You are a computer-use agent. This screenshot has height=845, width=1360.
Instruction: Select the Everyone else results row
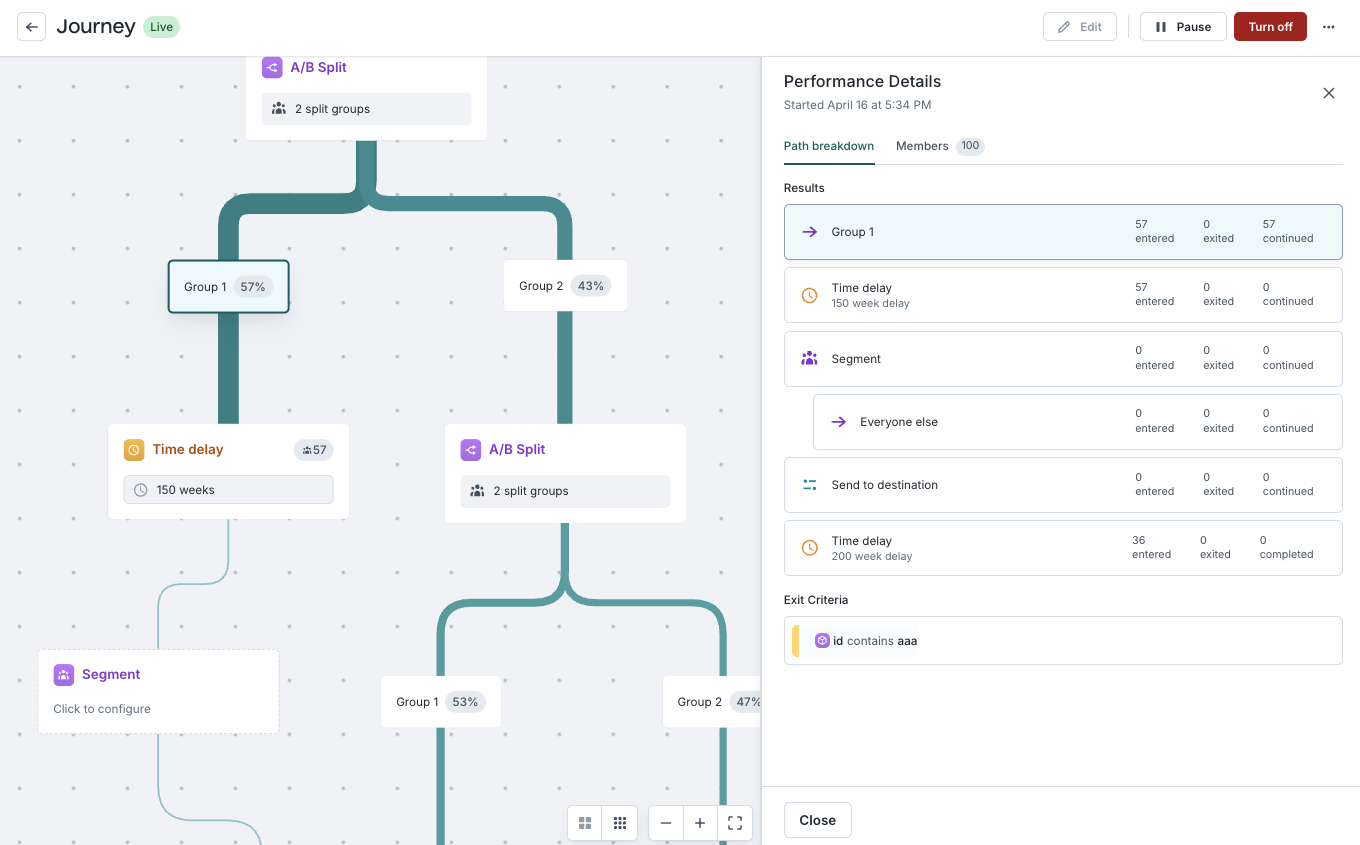(1077, 422)
